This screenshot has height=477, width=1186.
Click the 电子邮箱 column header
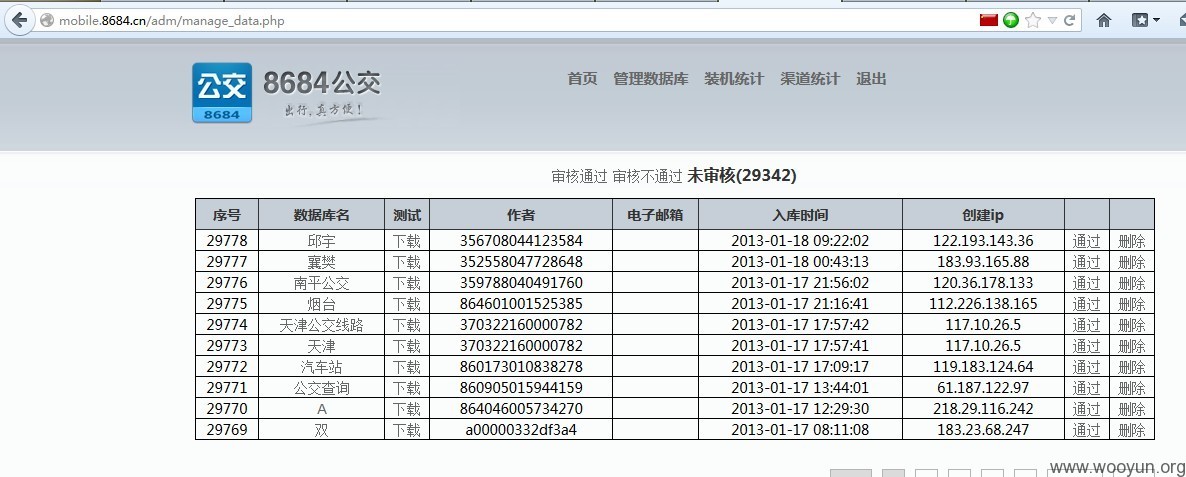coord(656,215)
